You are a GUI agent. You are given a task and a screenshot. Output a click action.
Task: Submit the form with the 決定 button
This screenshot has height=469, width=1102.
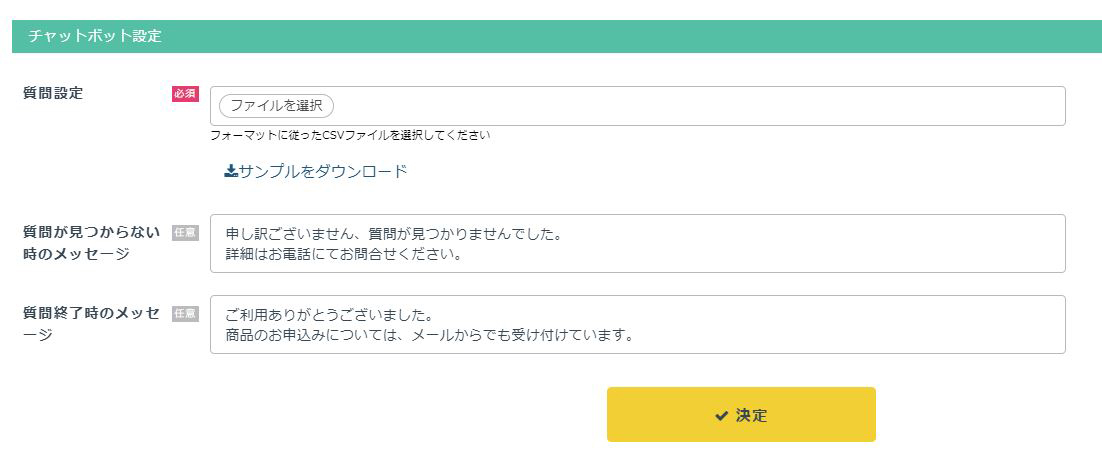coord(741,414)
